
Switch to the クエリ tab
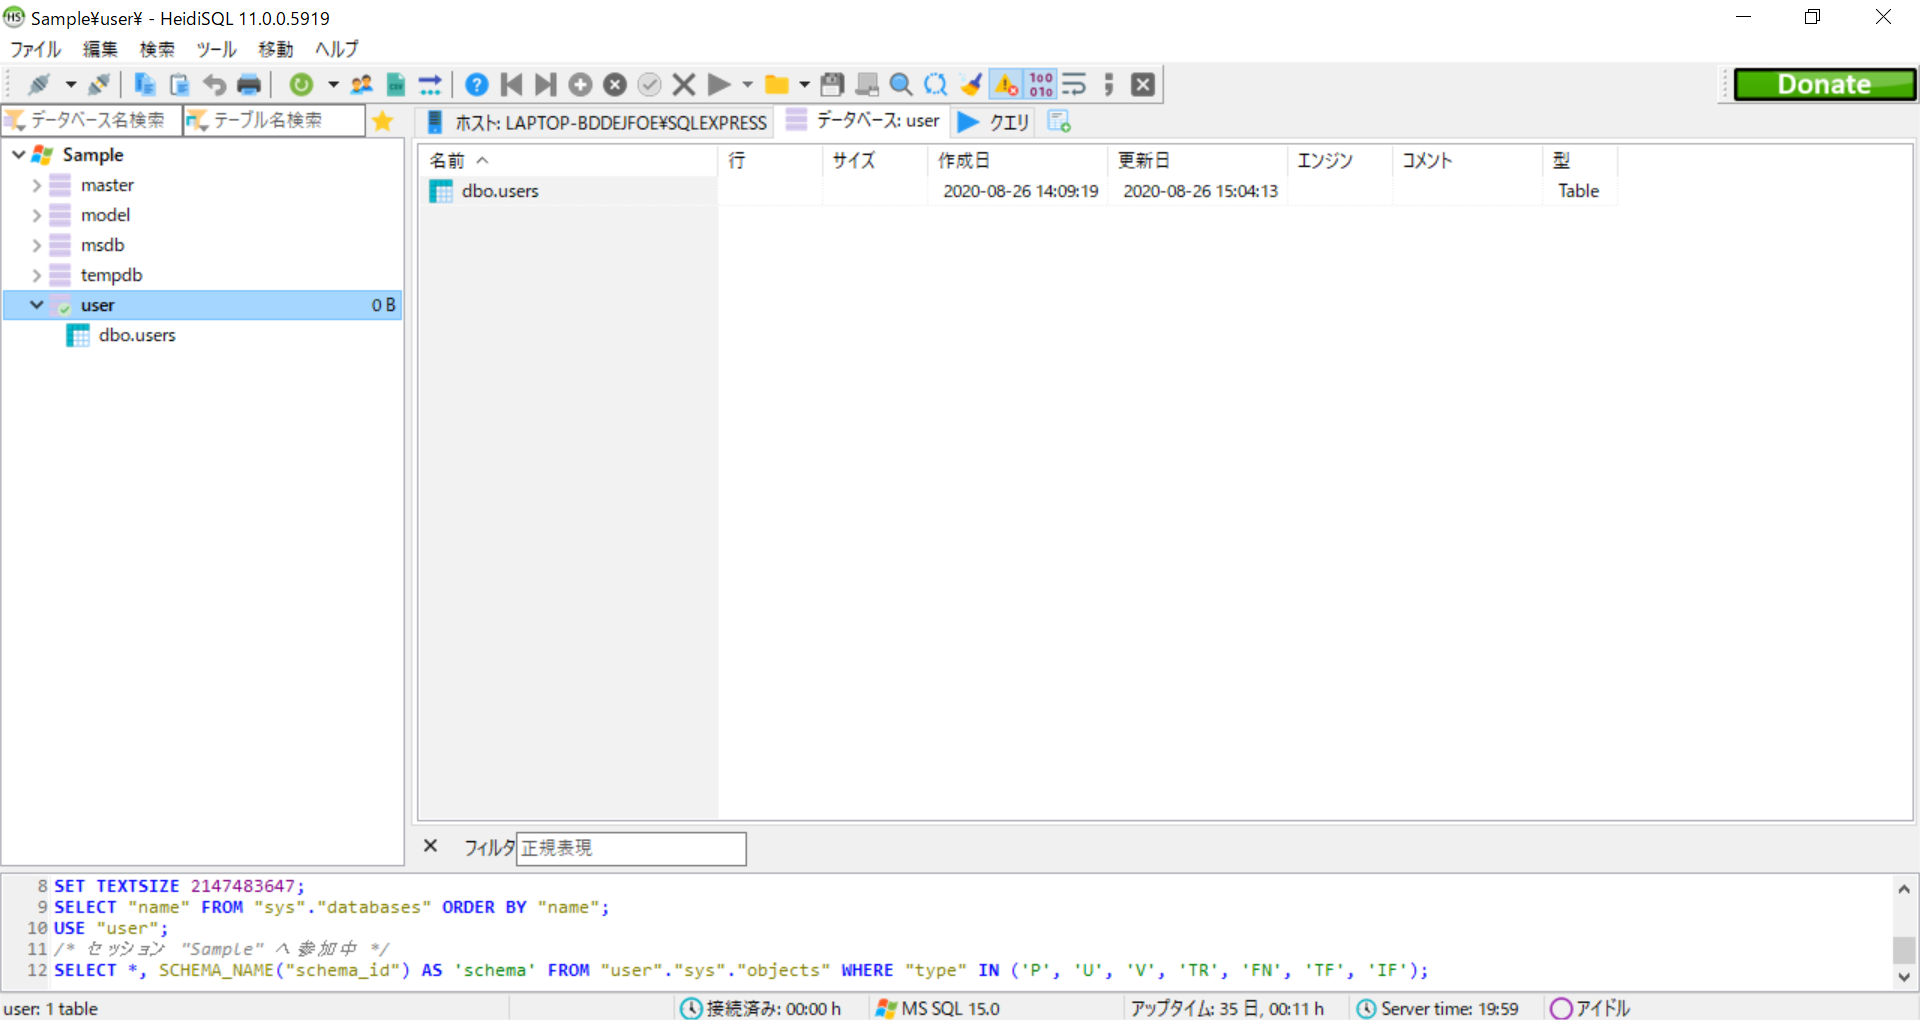(993, 122)
